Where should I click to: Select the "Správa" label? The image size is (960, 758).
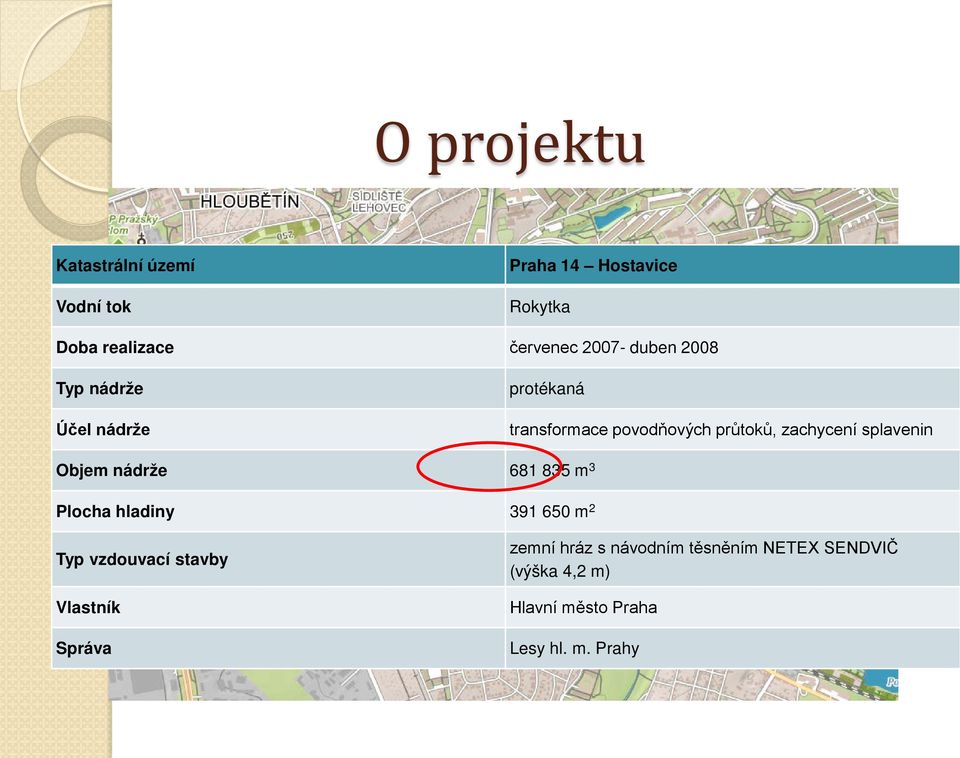tap(84, 648)
